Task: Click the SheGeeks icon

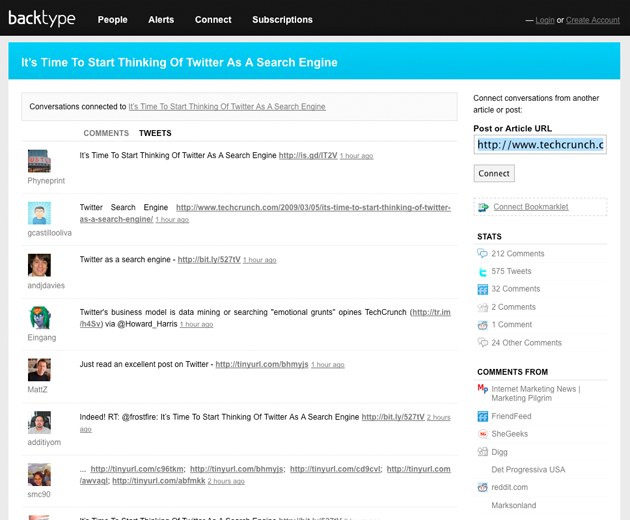Action: [x=483, y=434]
